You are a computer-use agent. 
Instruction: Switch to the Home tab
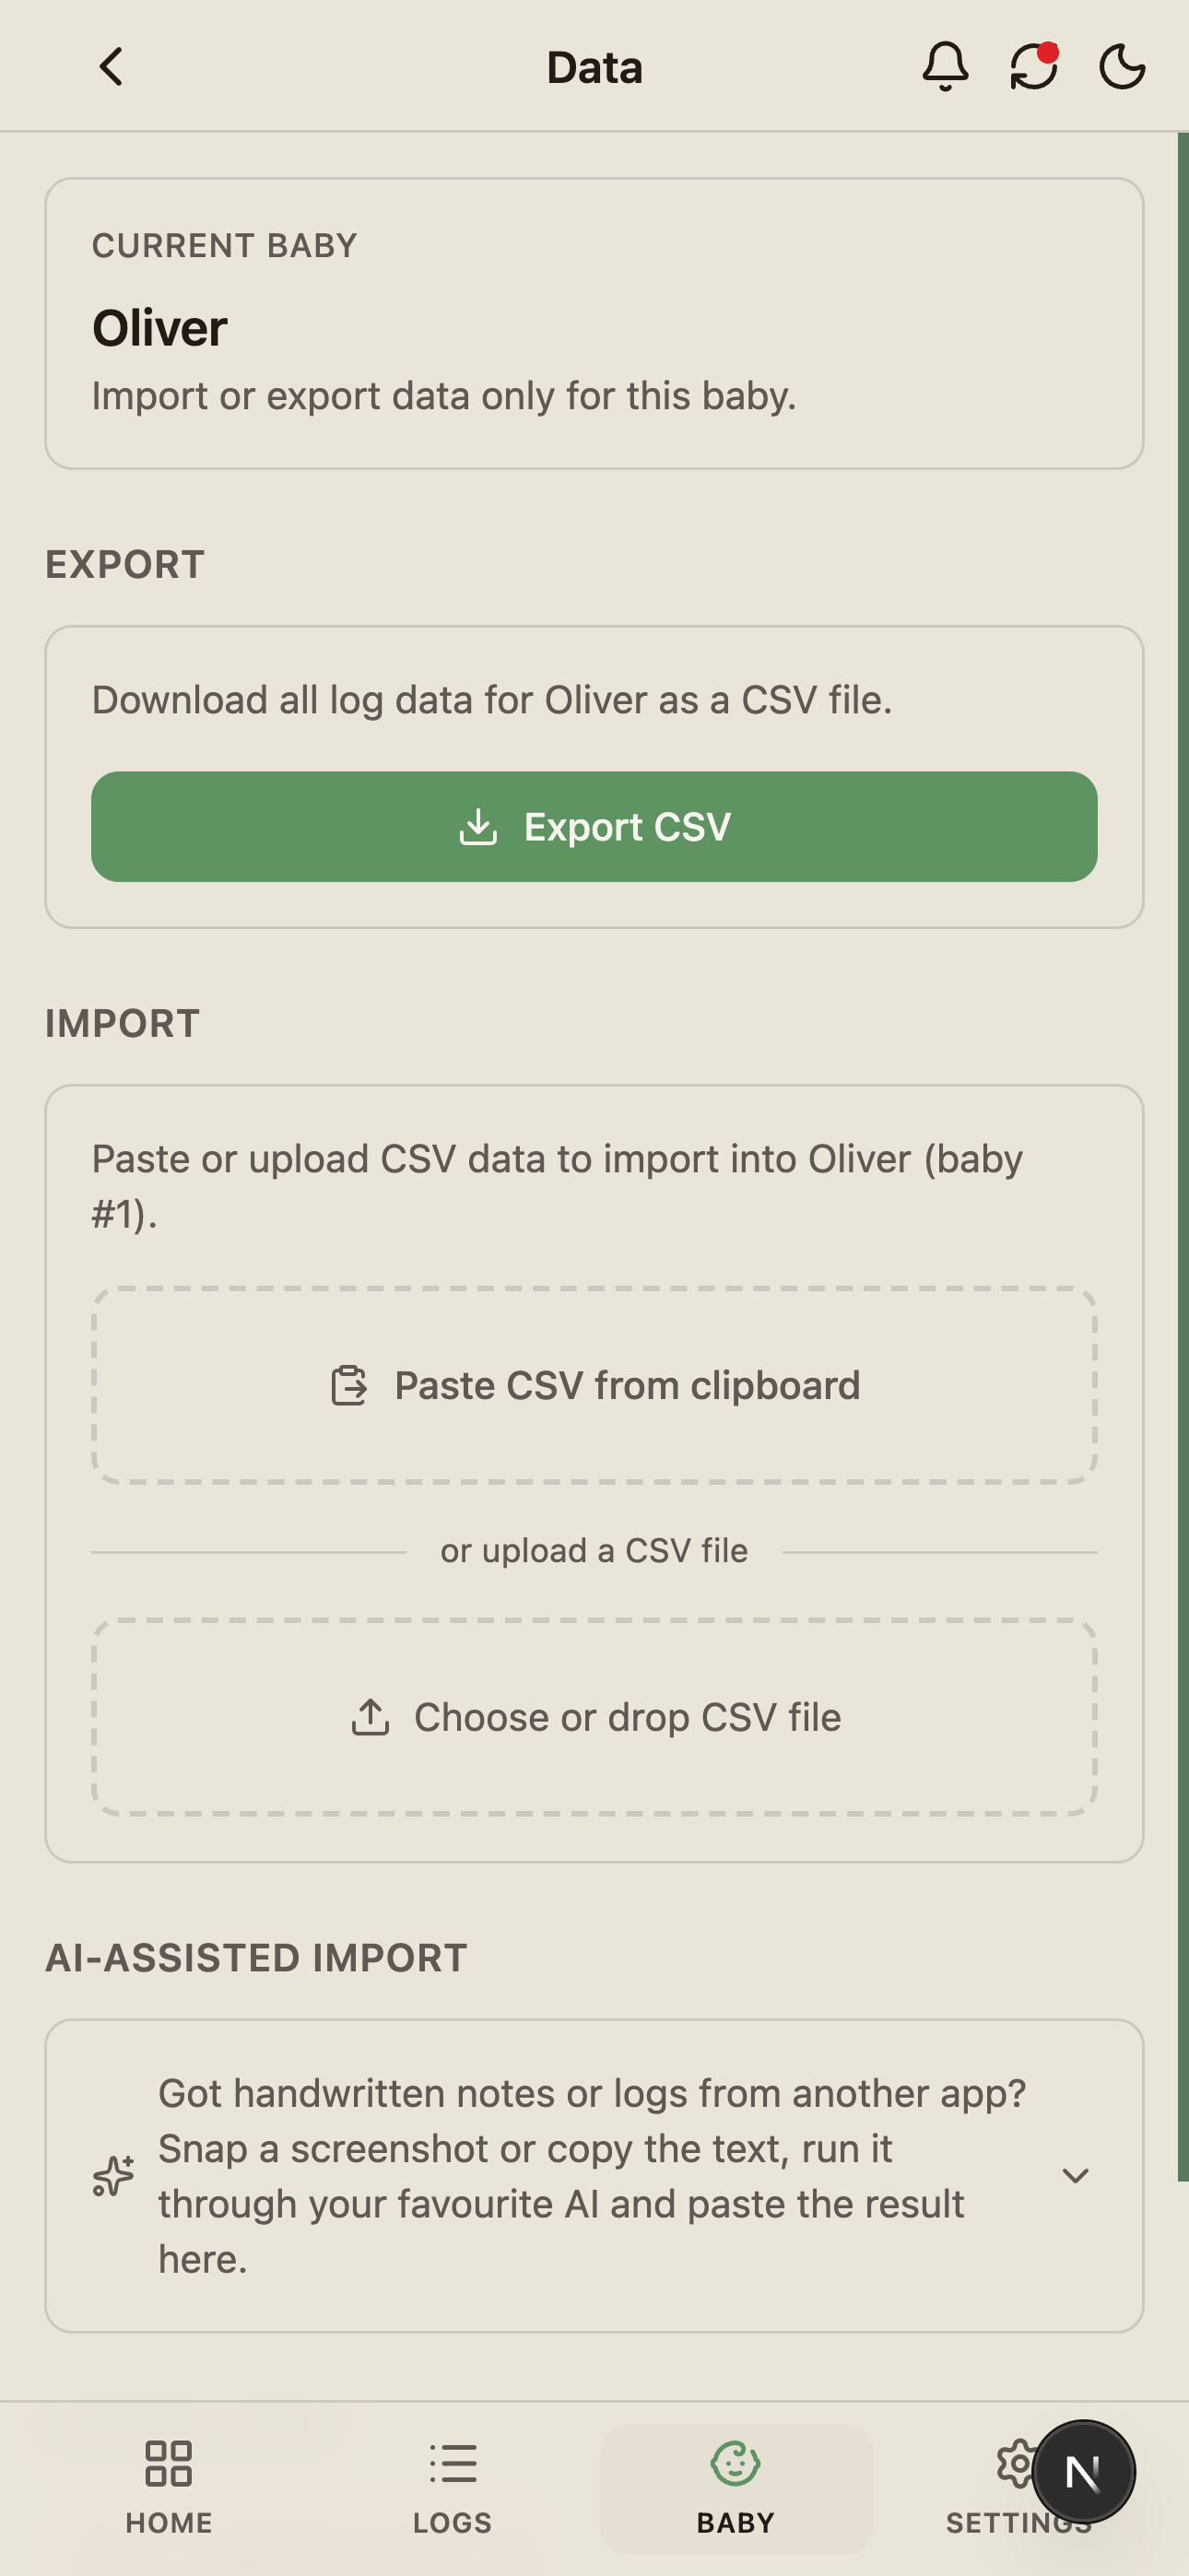point(169,2487)
